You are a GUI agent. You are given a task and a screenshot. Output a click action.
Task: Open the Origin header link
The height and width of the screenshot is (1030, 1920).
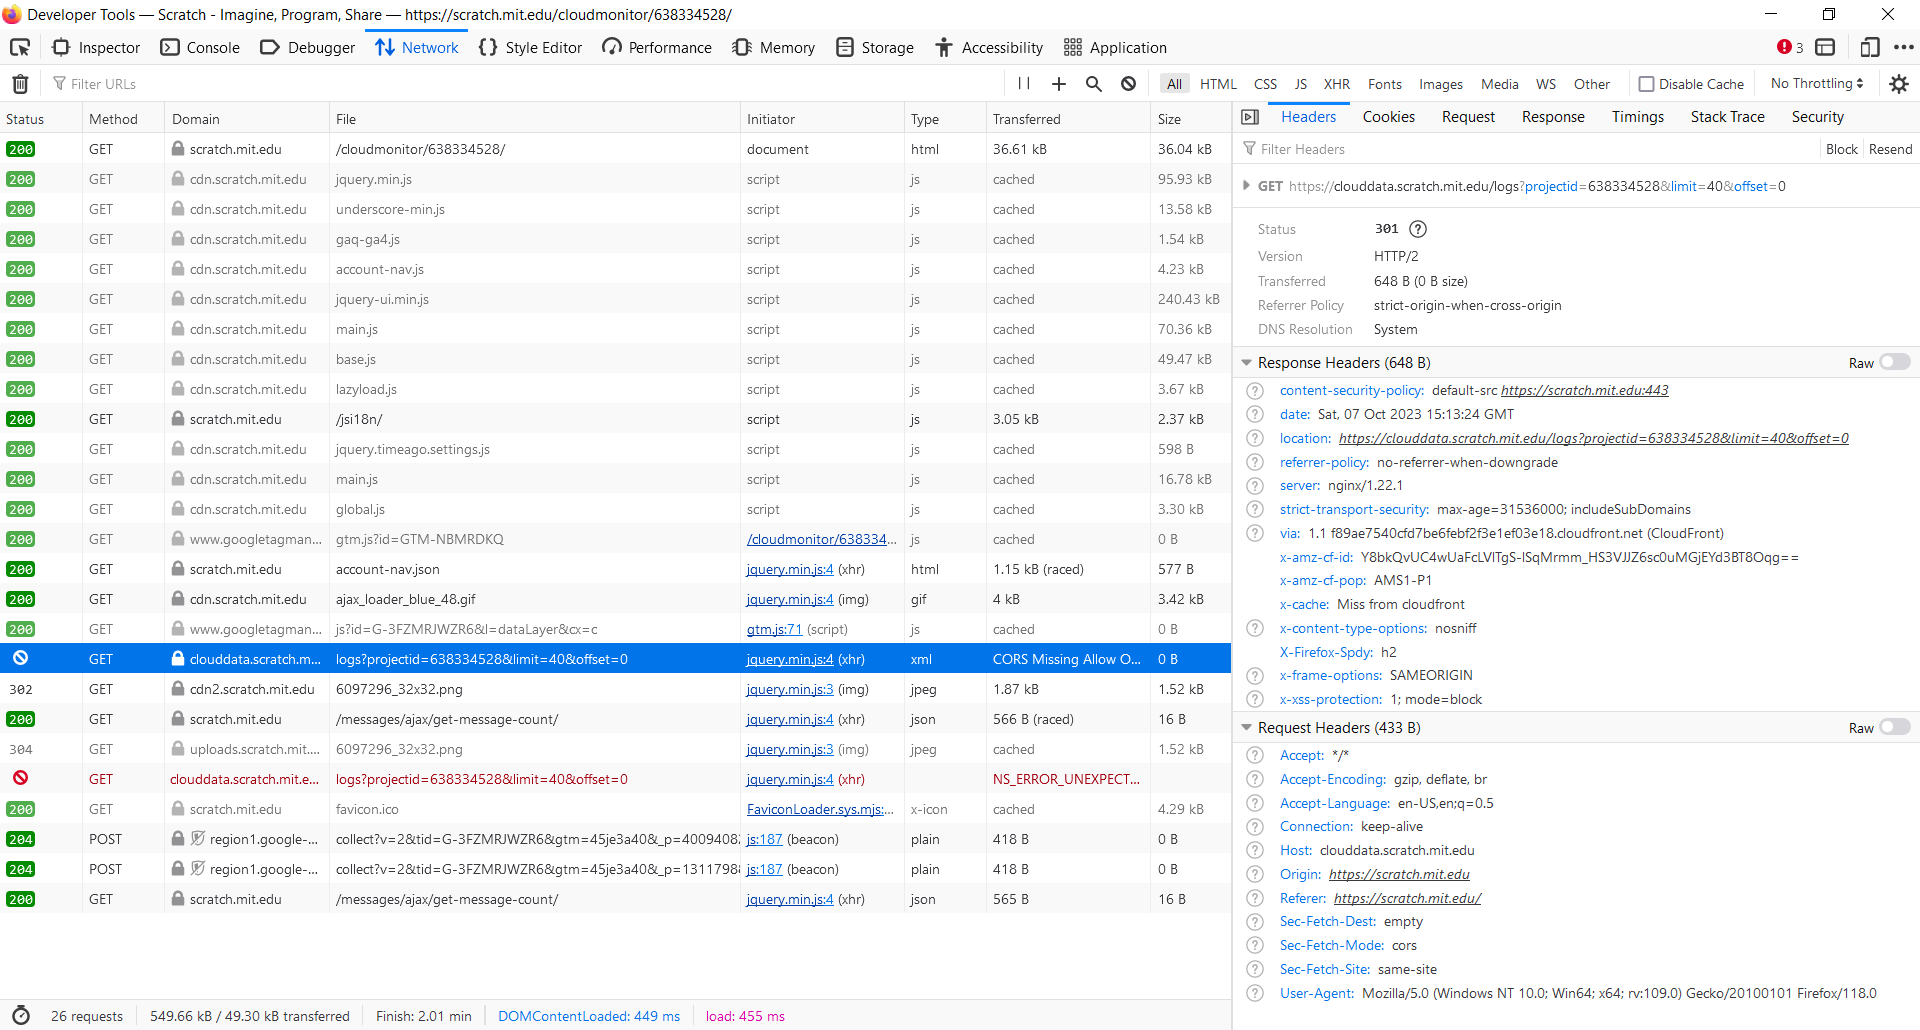[x=1399, y=874]
